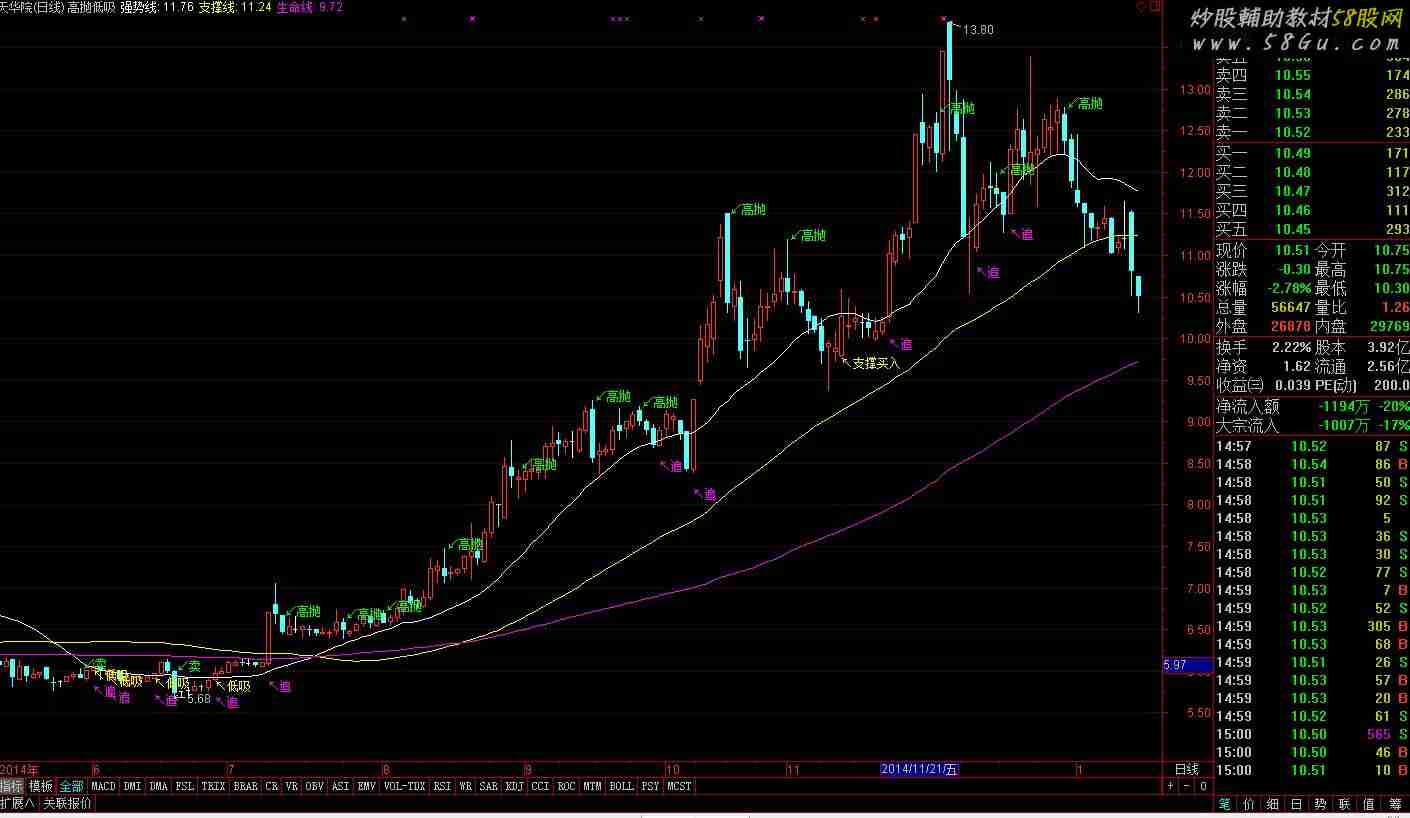
Task: Select the FSL indicator tab
Action: [185, 786]
